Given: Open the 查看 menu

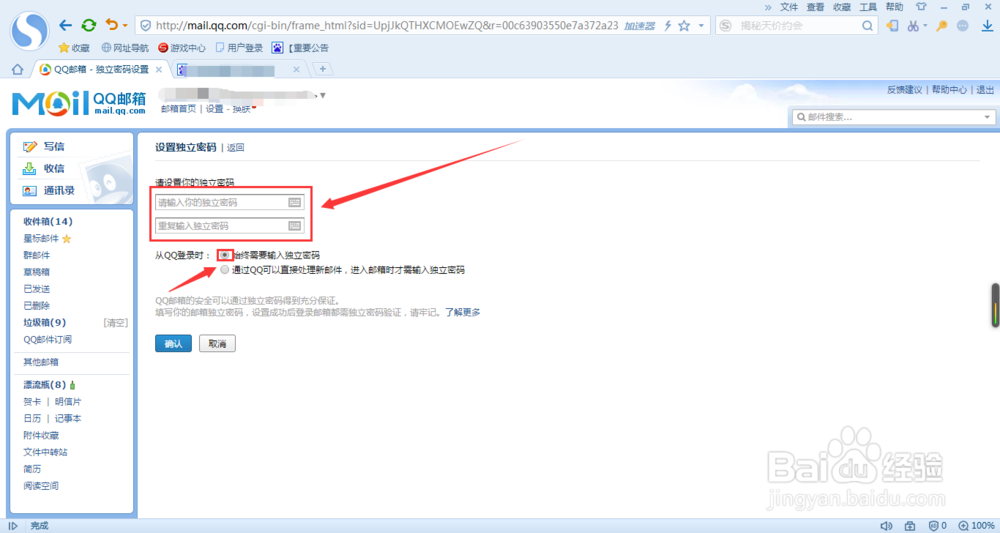Looking at the screenshot, I should [815, 7].
